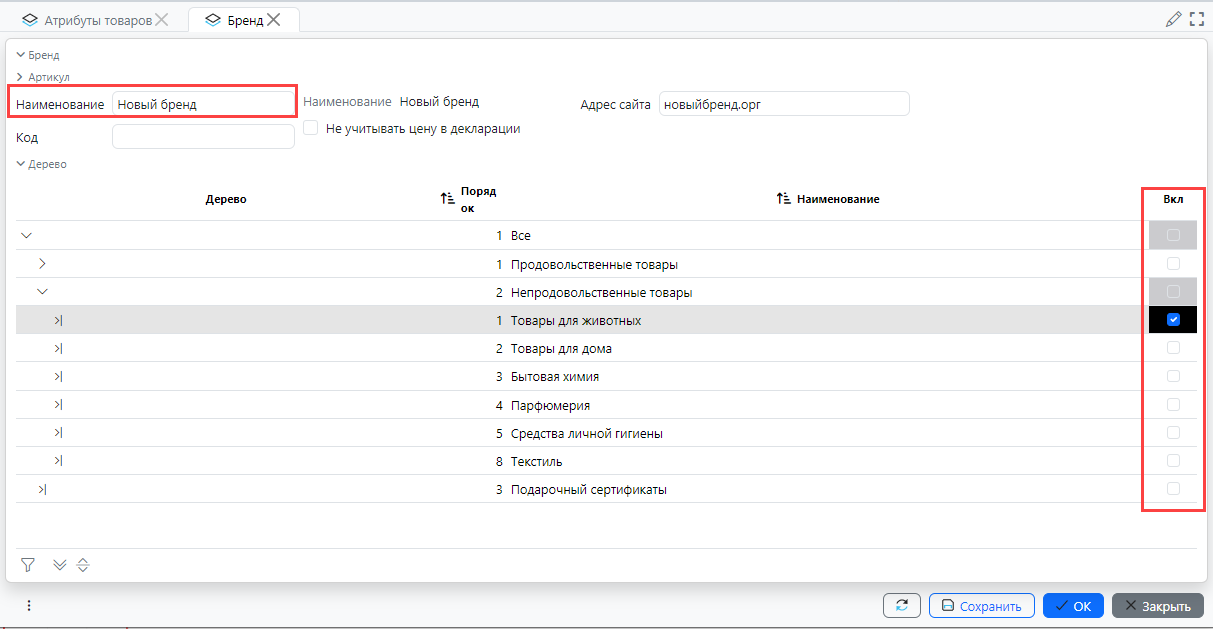Close the Атрибуты товаров tab
Viewport: 1213px width, 629px height.
162,20
